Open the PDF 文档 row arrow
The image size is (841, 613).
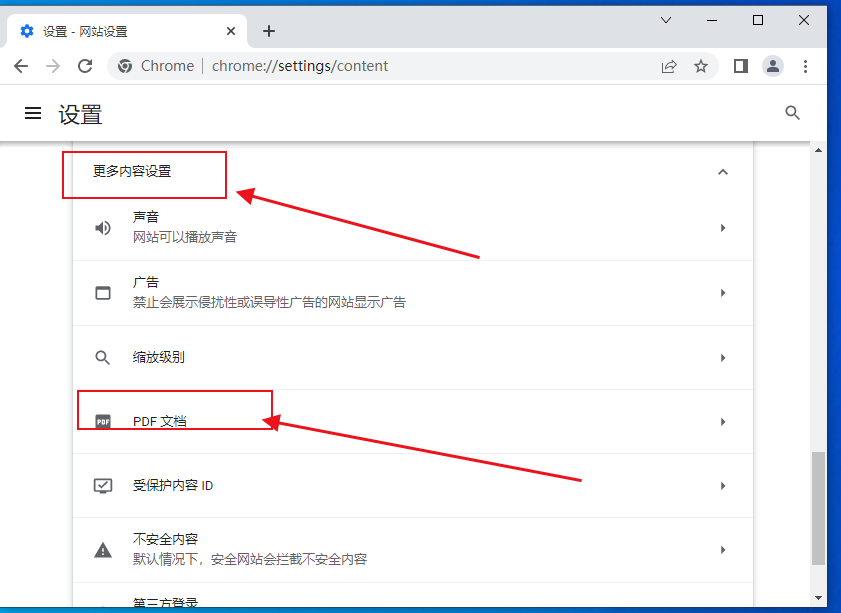pos(723,422)
